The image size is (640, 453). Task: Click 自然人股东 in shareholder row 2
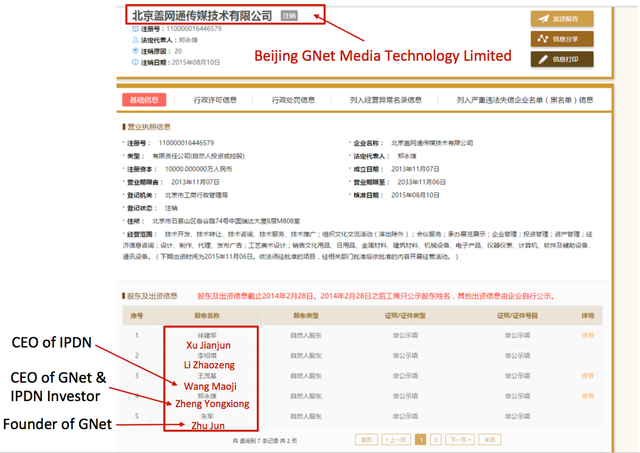point(306,355)
